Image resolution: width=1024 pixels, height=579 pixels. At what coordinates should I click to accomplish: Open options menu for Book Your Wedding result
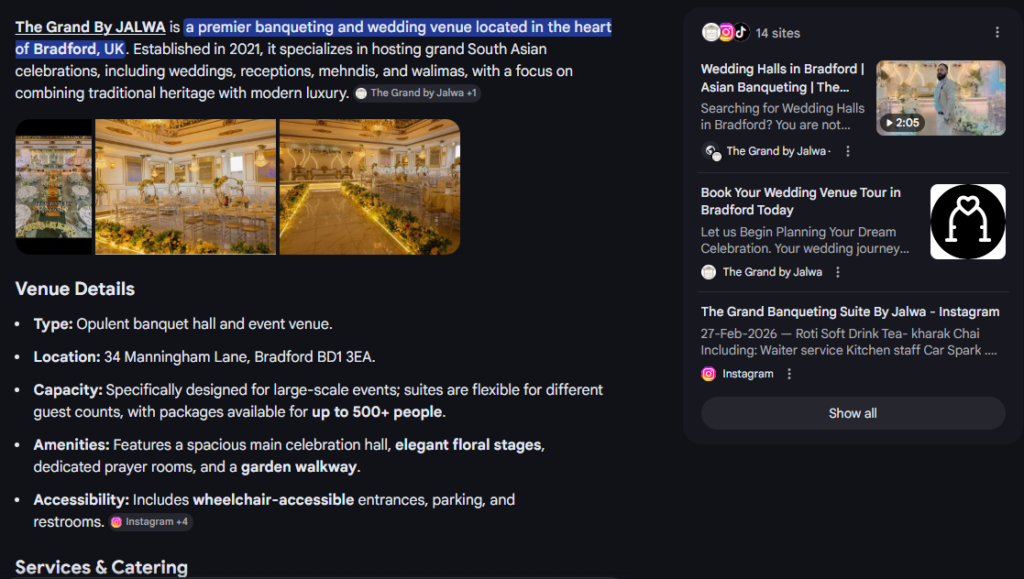coord(838,272)
